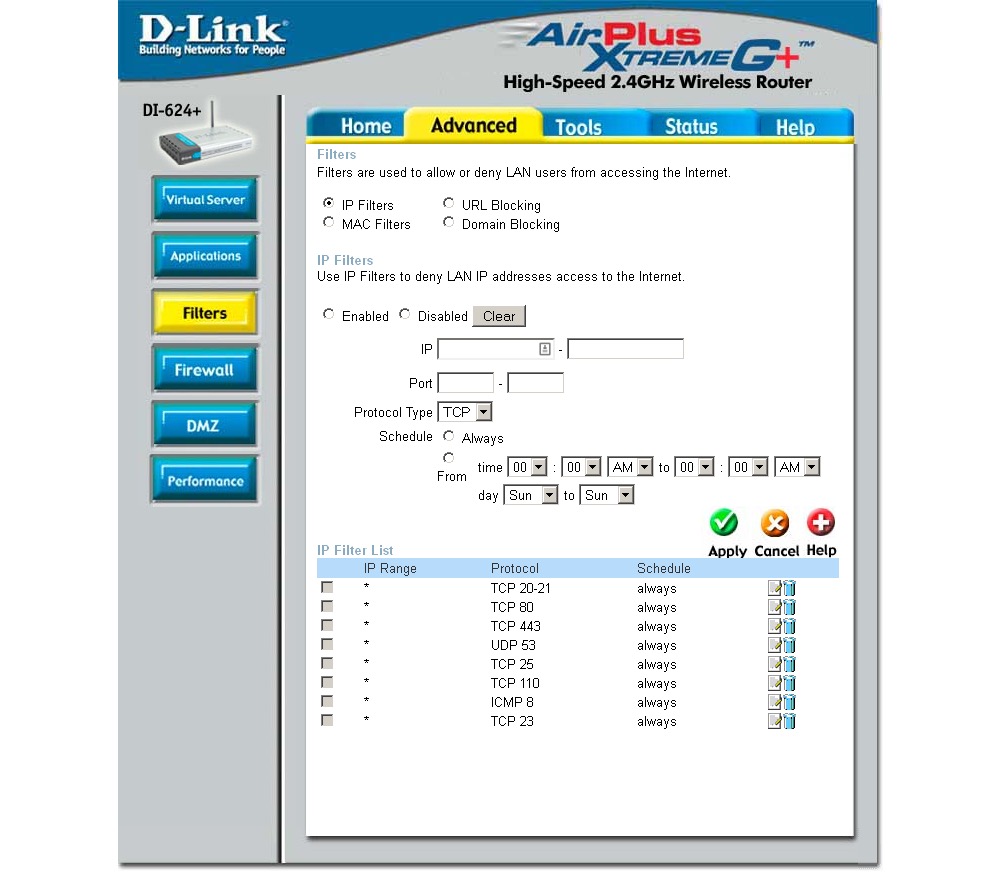This screenshot has width=1008, height=879.
Task: Open the Firewall page
Action: pyautogui.click(x=205, y=369)
